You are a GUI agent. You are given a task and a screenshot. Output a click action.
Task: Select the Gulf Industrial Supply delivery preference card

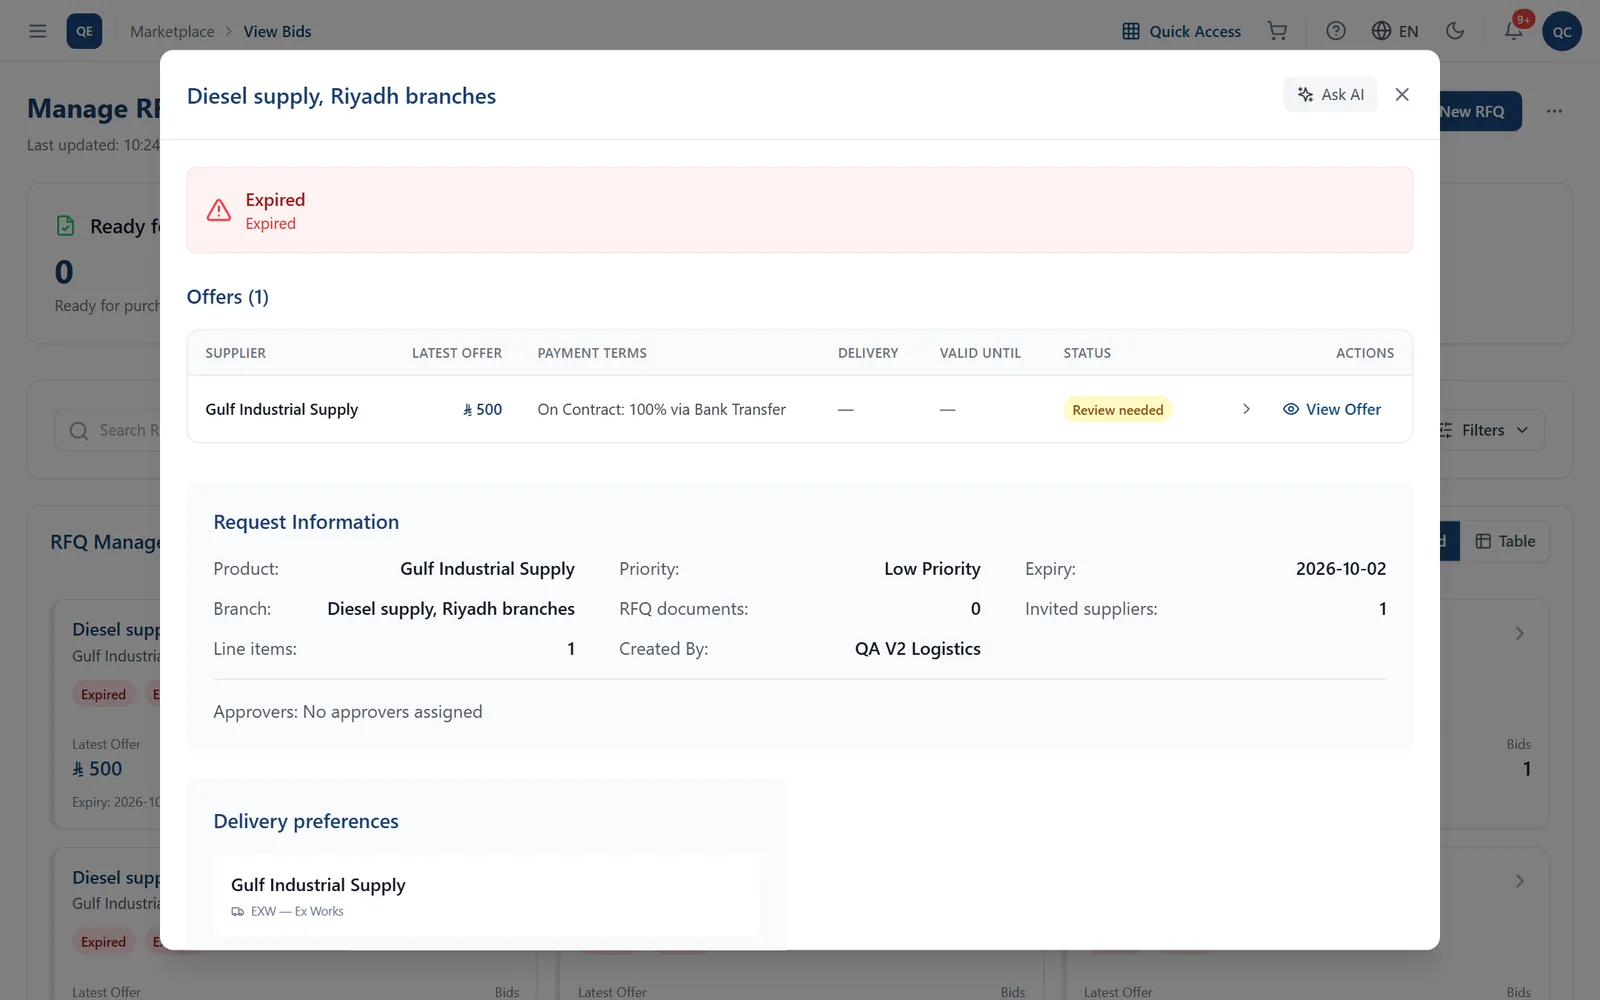point(486,895)
